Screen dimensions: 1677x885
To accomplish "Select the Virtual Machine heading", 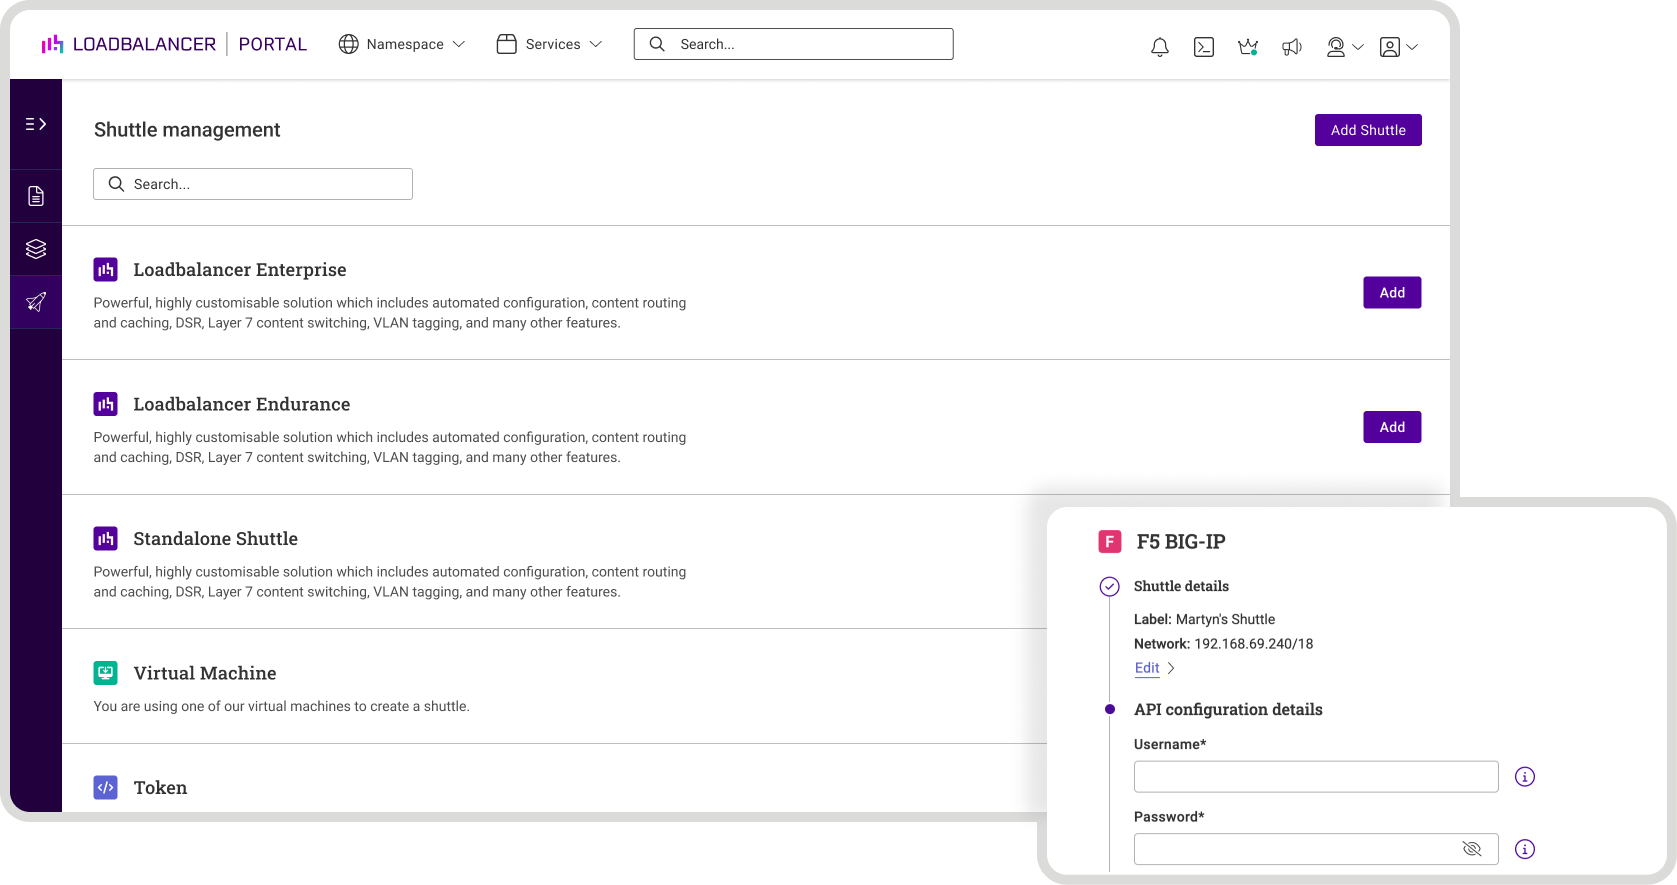I will pyautogui.click(x=205, y=673).
